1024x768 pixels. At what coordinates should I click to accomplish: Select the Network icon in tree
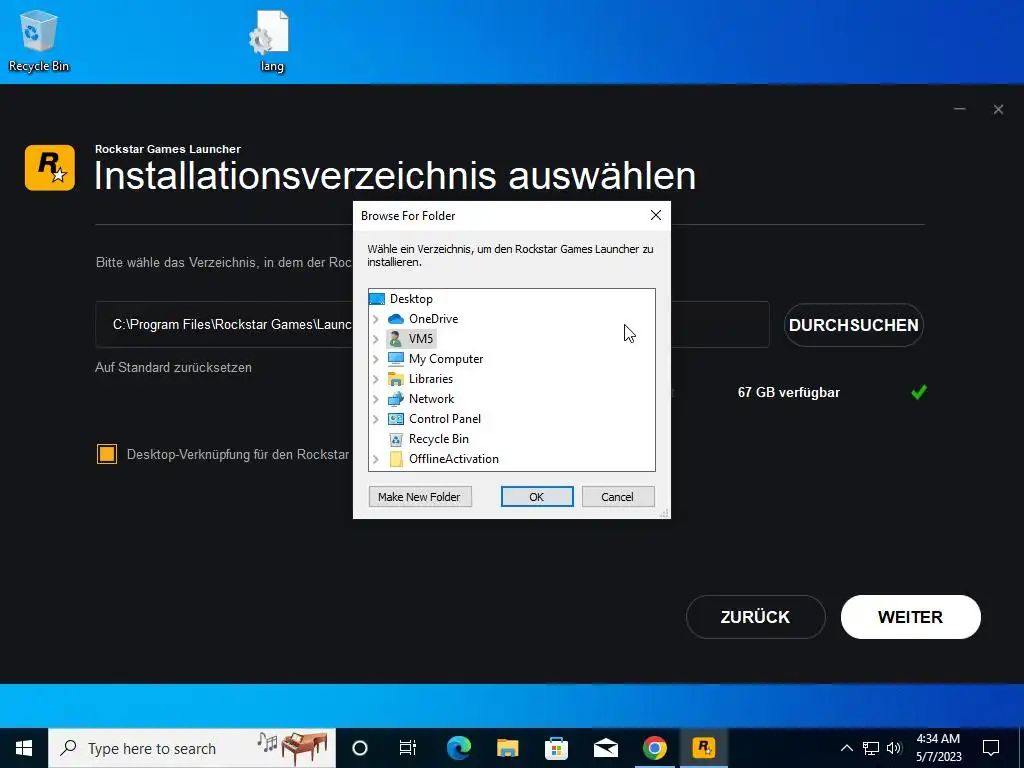[x=396, y=399]
